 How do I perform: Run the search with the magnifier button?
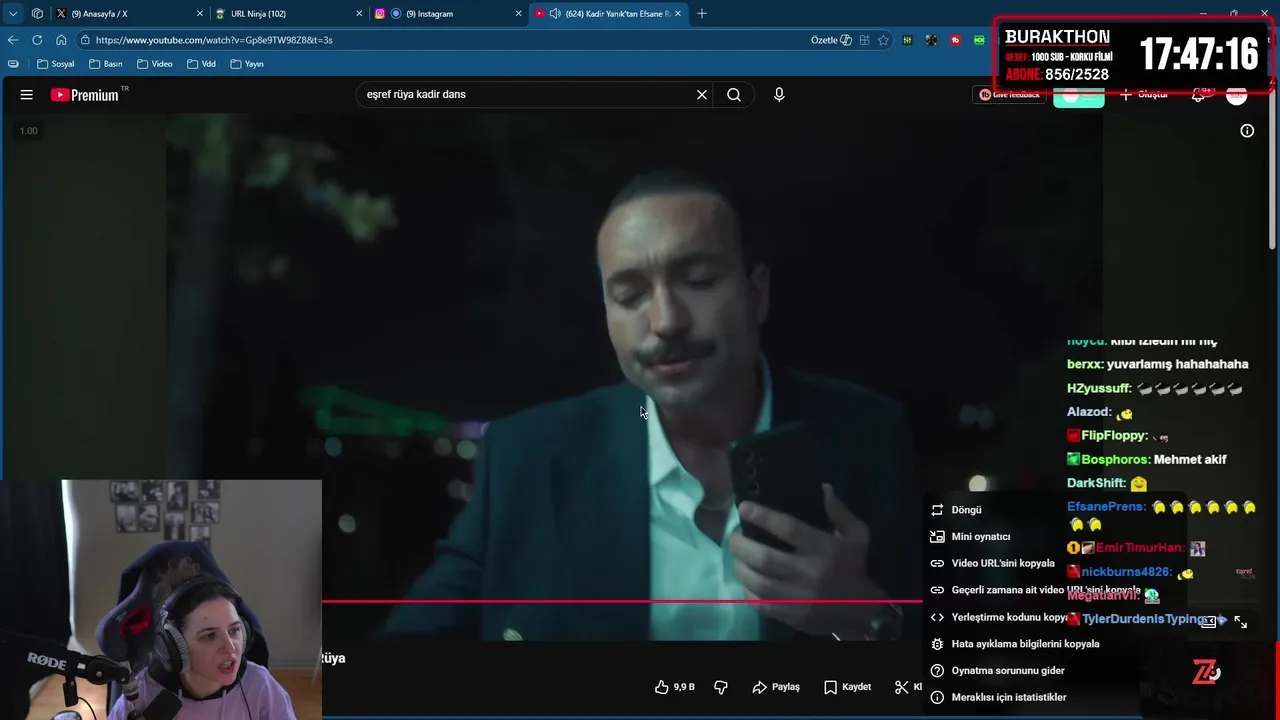point(734,95)
